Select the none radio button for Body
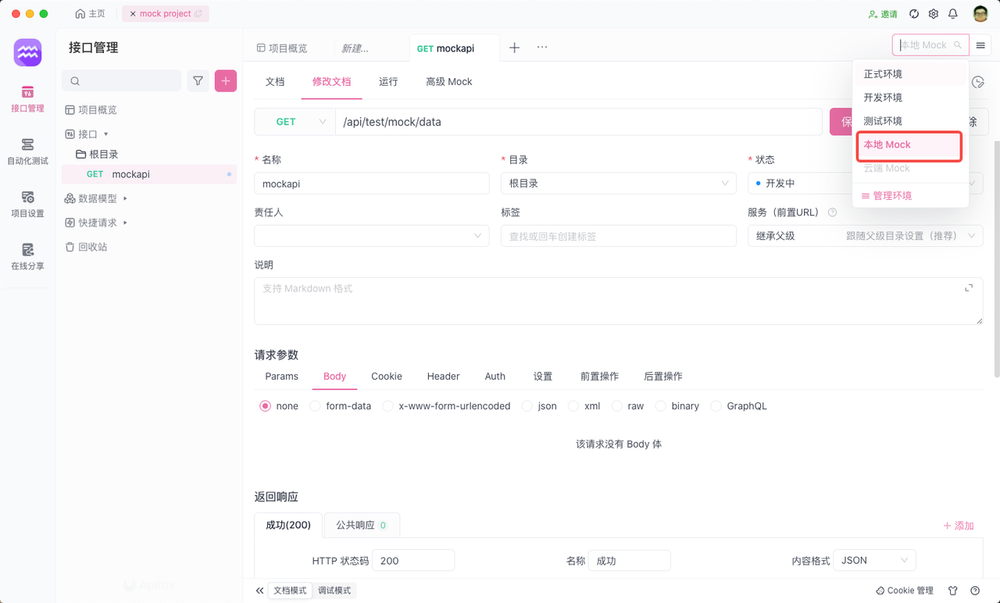Image resolution: width=1000 pixels, height=603 pixels. 263,406
